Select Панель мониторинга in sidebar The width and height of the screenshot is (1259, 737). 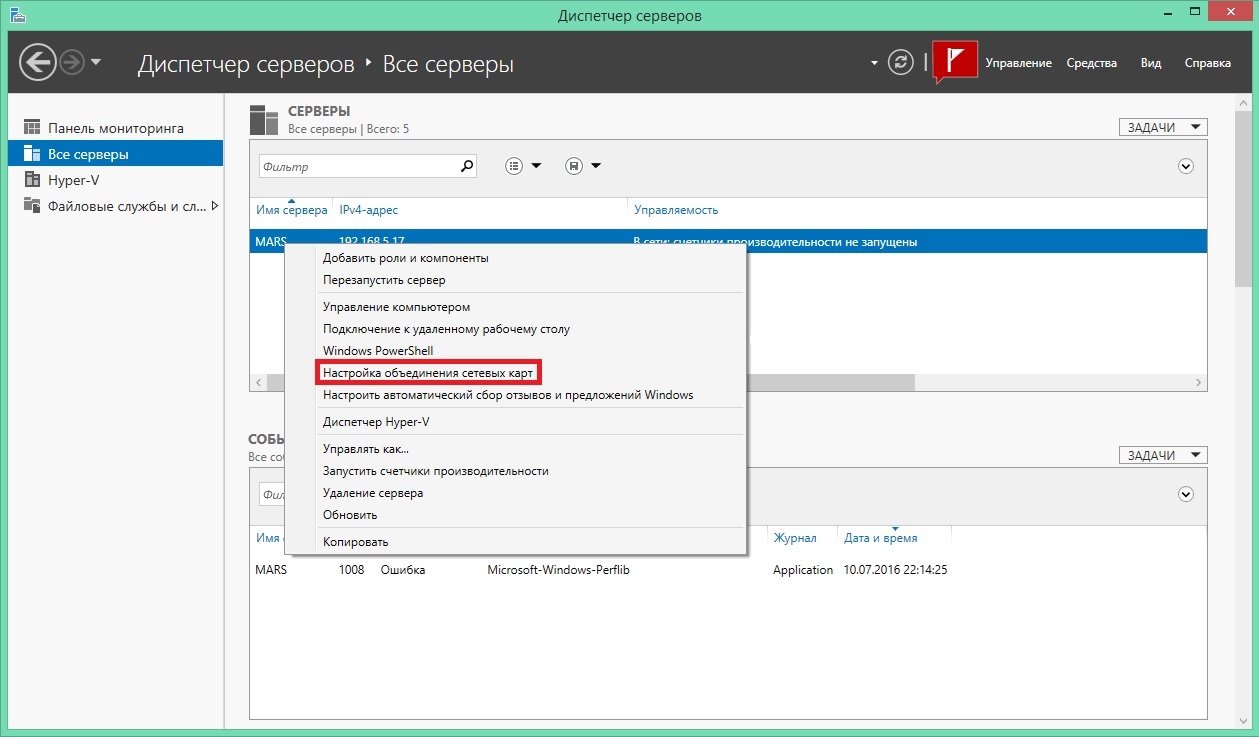pos(116,128)
